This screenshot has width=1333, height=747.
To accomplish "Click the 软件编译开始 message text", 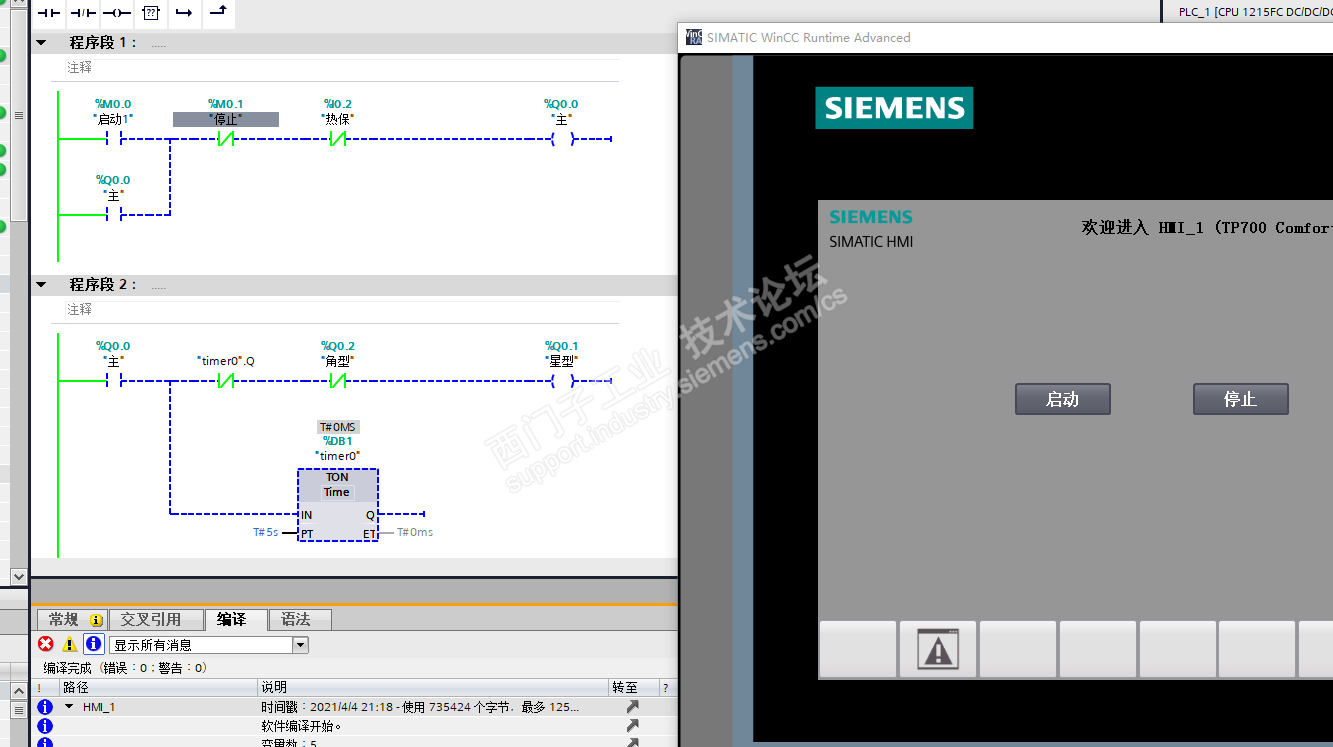I will click(x=301, y=726).
